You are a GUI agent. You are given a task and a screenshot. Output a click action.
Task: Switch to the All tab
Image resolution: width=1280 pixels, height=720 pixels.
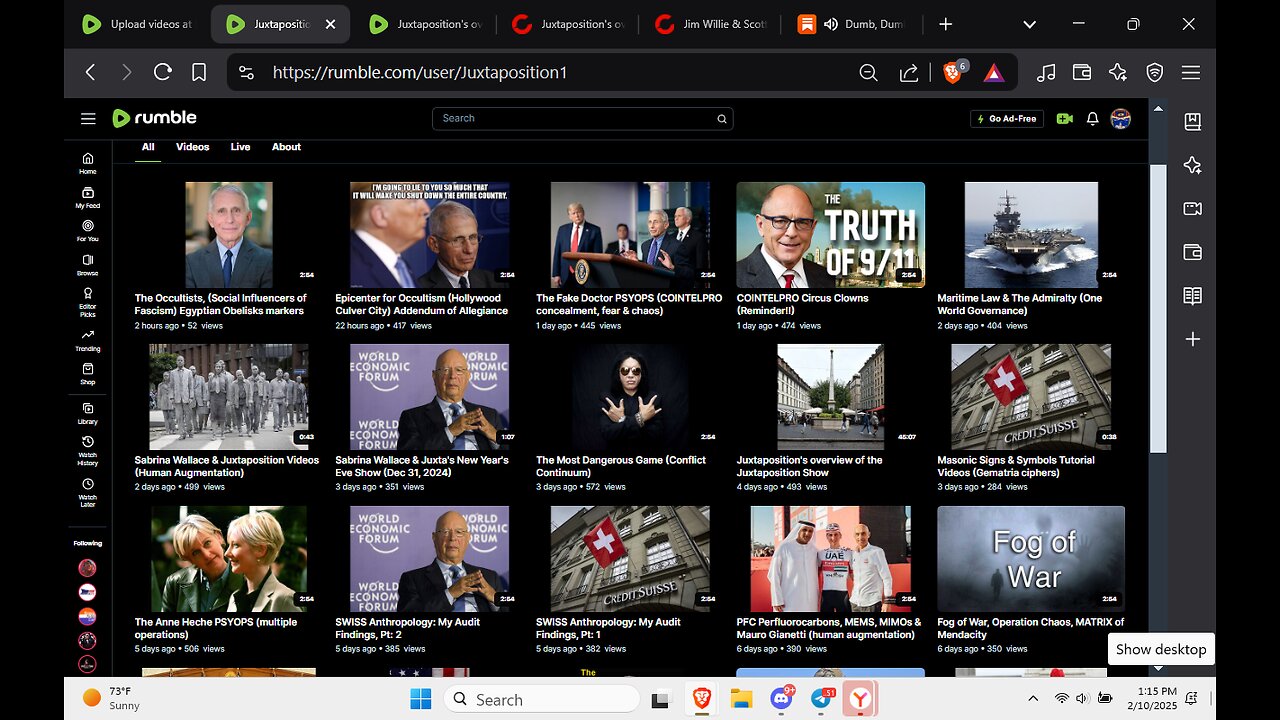click(x=148, y=147)
